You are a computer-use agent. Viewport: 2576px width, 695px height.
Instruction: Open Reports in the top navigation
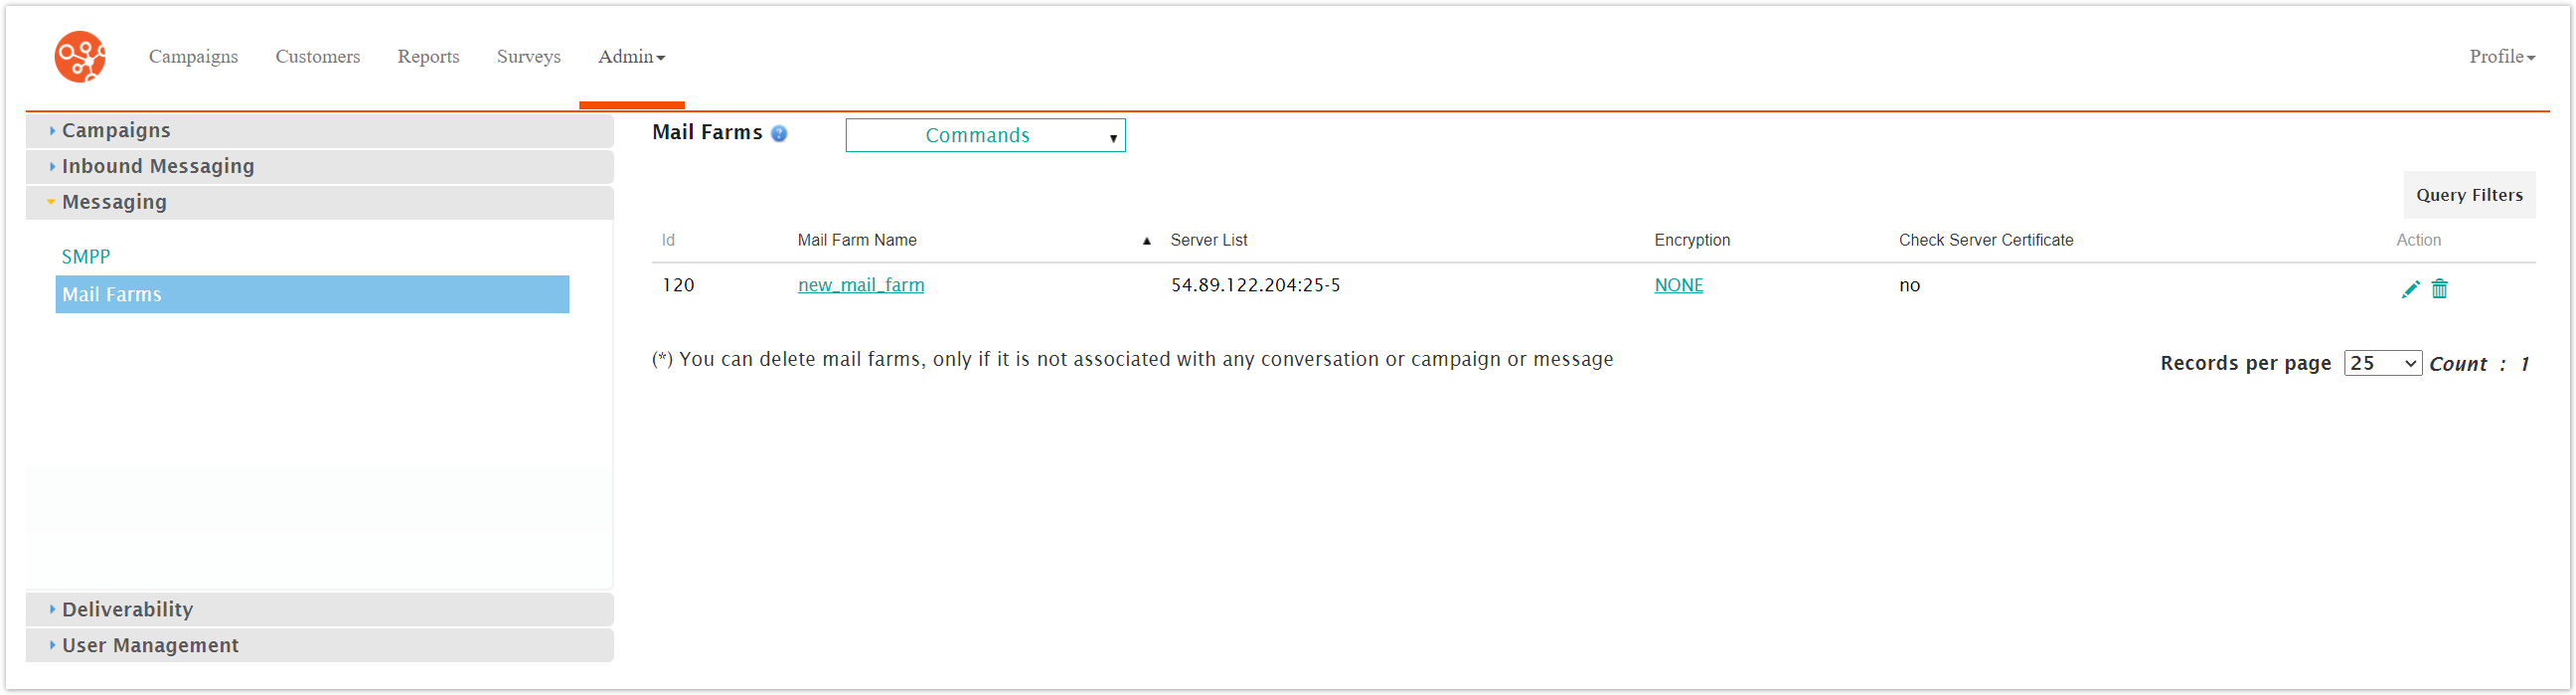coord(428,57)
